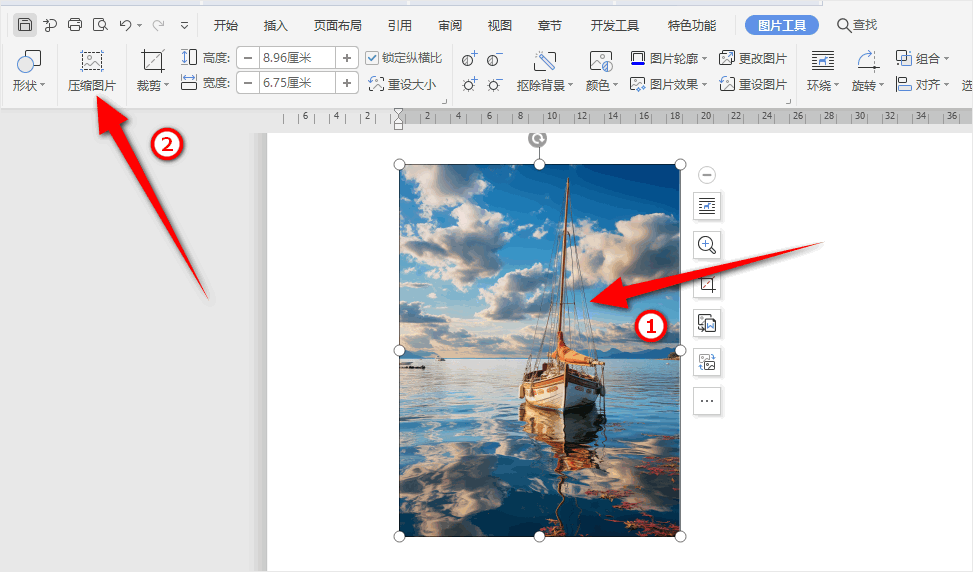Viewport: 973px width, 572px height.
Task: Click the increase contrast icon
Action: click(470, 59)
